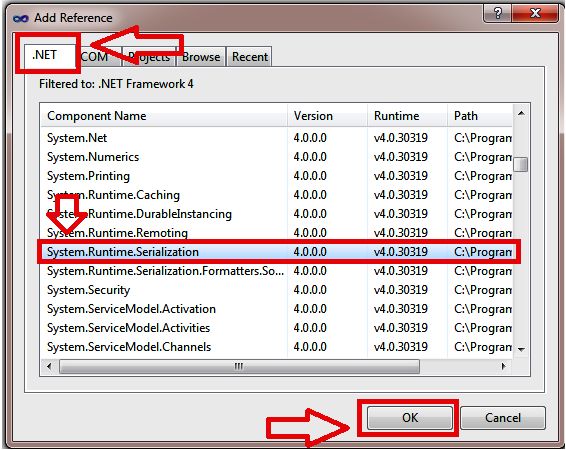
Task: Confirm with the OK button
Action: (x=410, y=418)
